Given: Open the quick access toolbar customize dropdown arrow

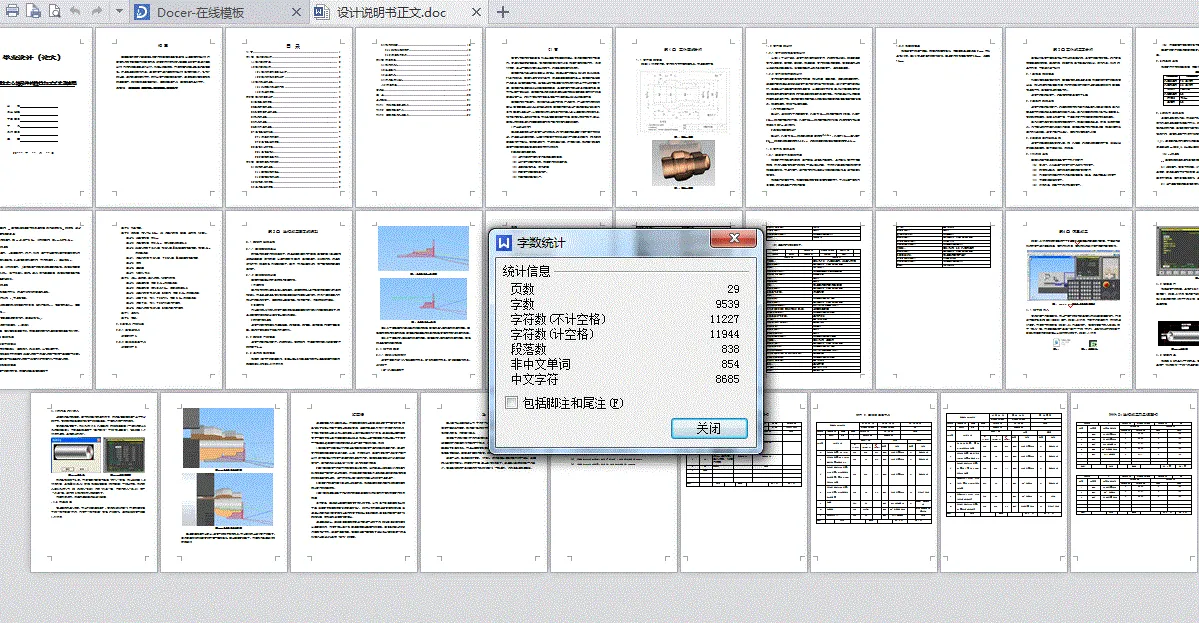Looking at the screenshot, I should (x=117, y=11).
